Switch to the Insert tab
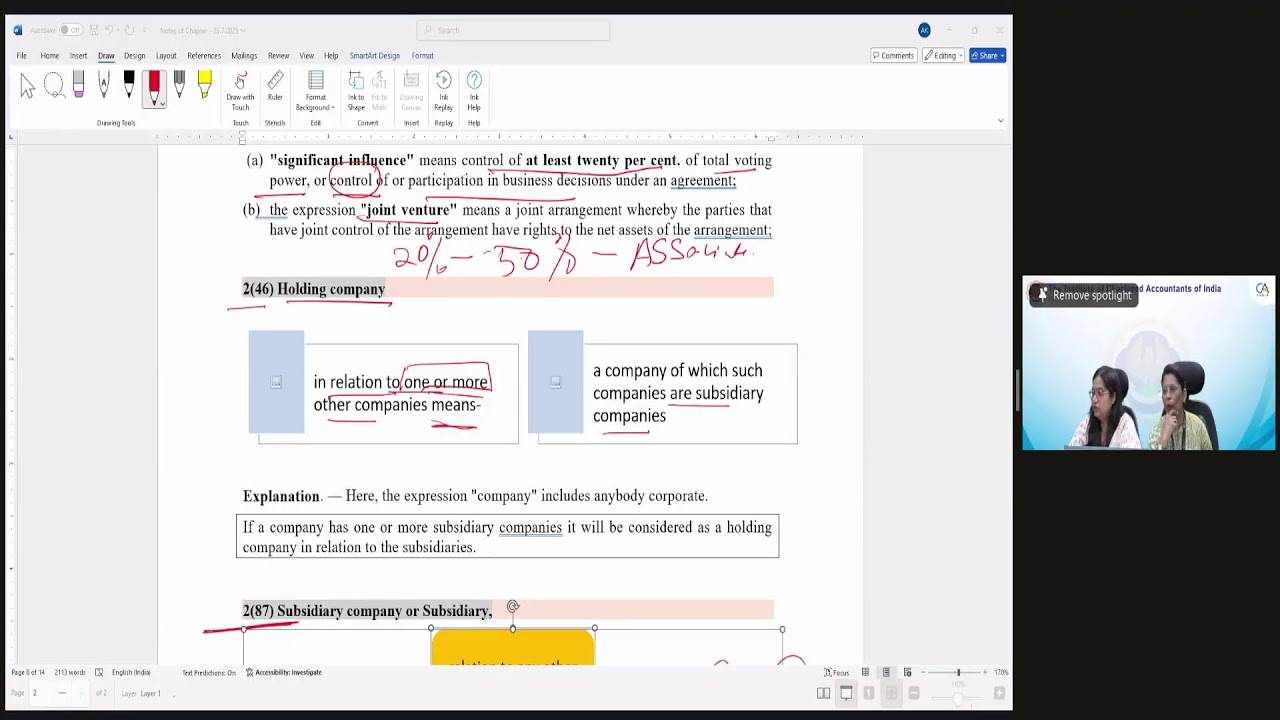1280x720 pixels. (78, 56)
